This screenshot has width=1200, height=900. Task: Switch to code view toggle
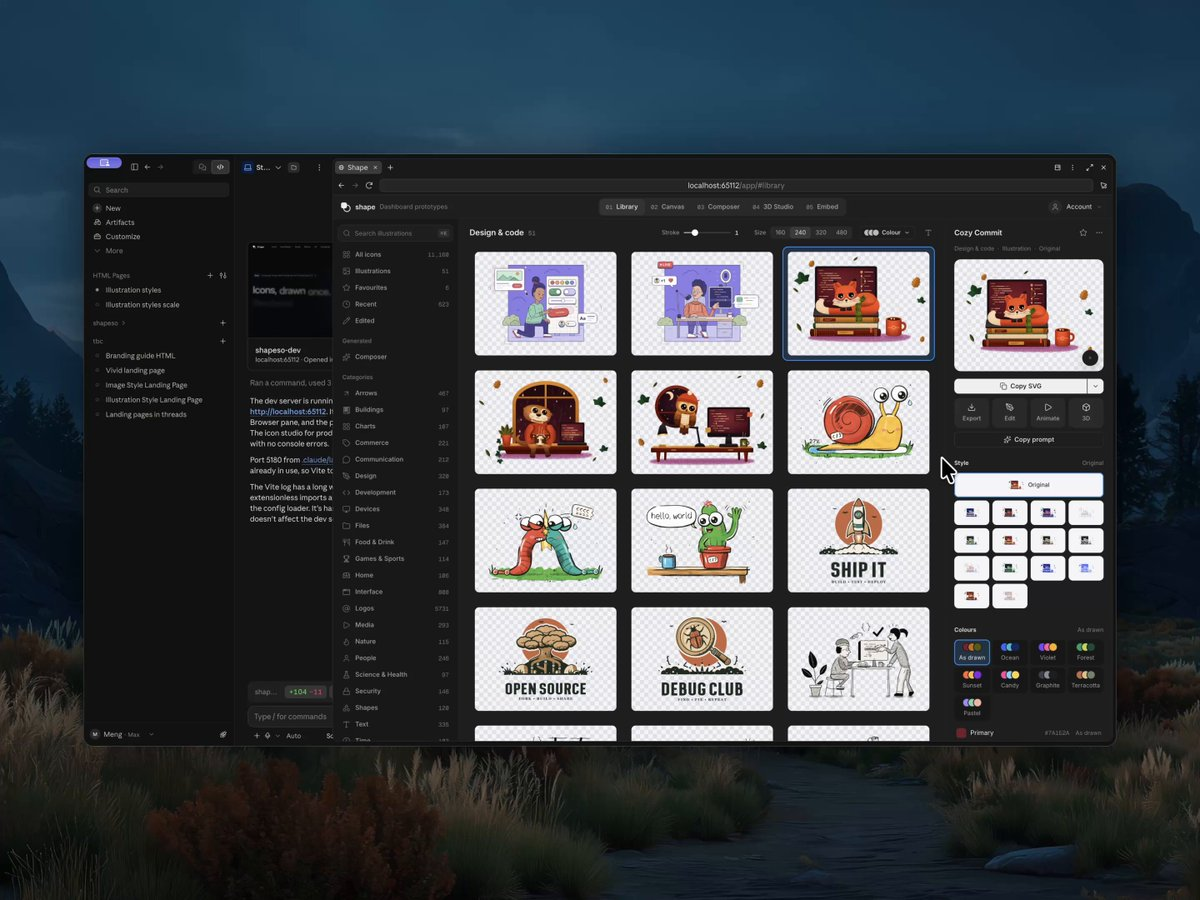coord(221,167)
